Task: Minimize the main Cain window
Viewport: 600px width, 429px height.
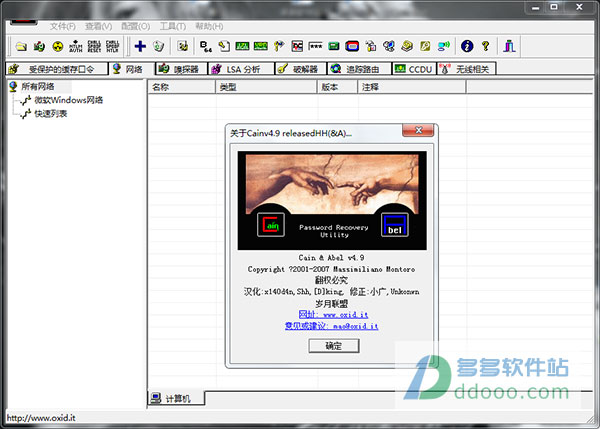Action: [x=536, y=7]
